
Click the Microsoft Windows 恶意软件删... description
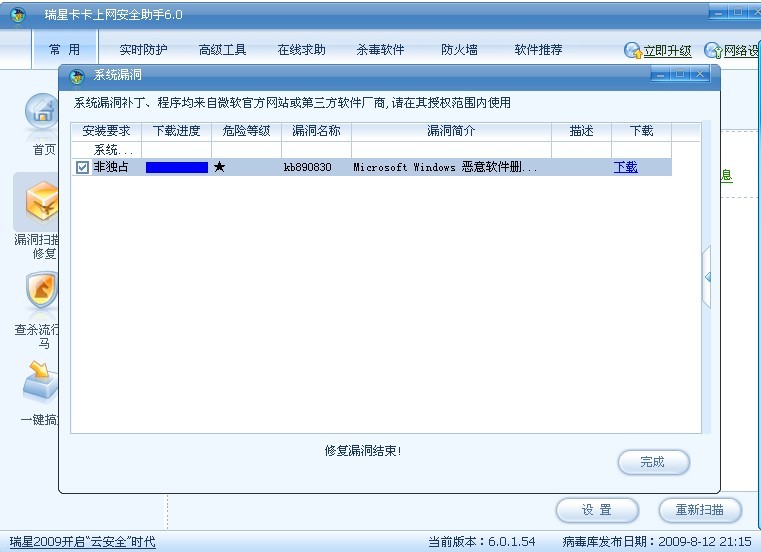click(x=445, y=167)
